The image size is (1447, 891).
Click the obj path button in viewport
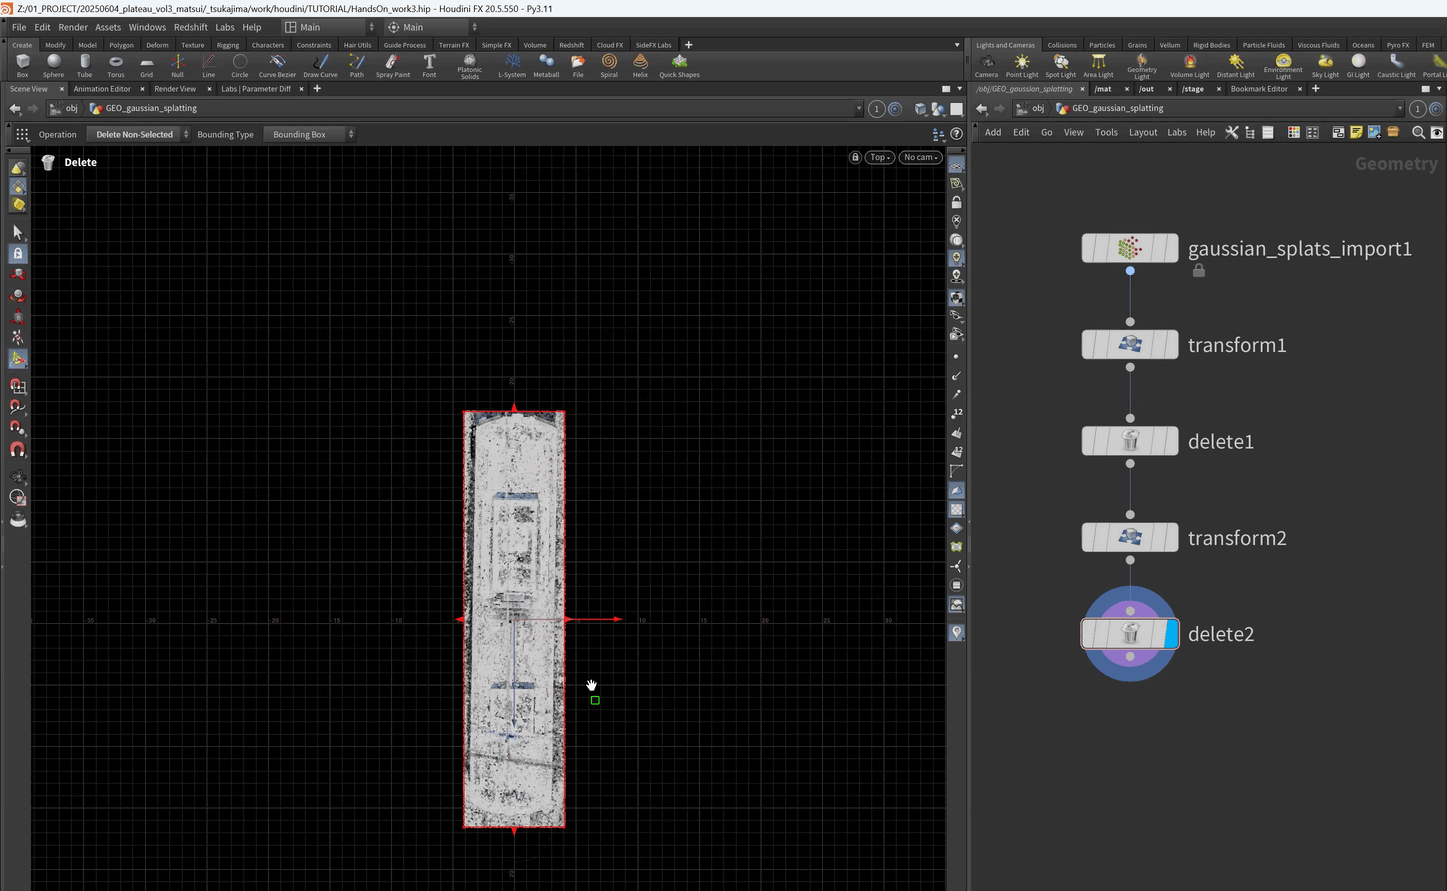66,108
